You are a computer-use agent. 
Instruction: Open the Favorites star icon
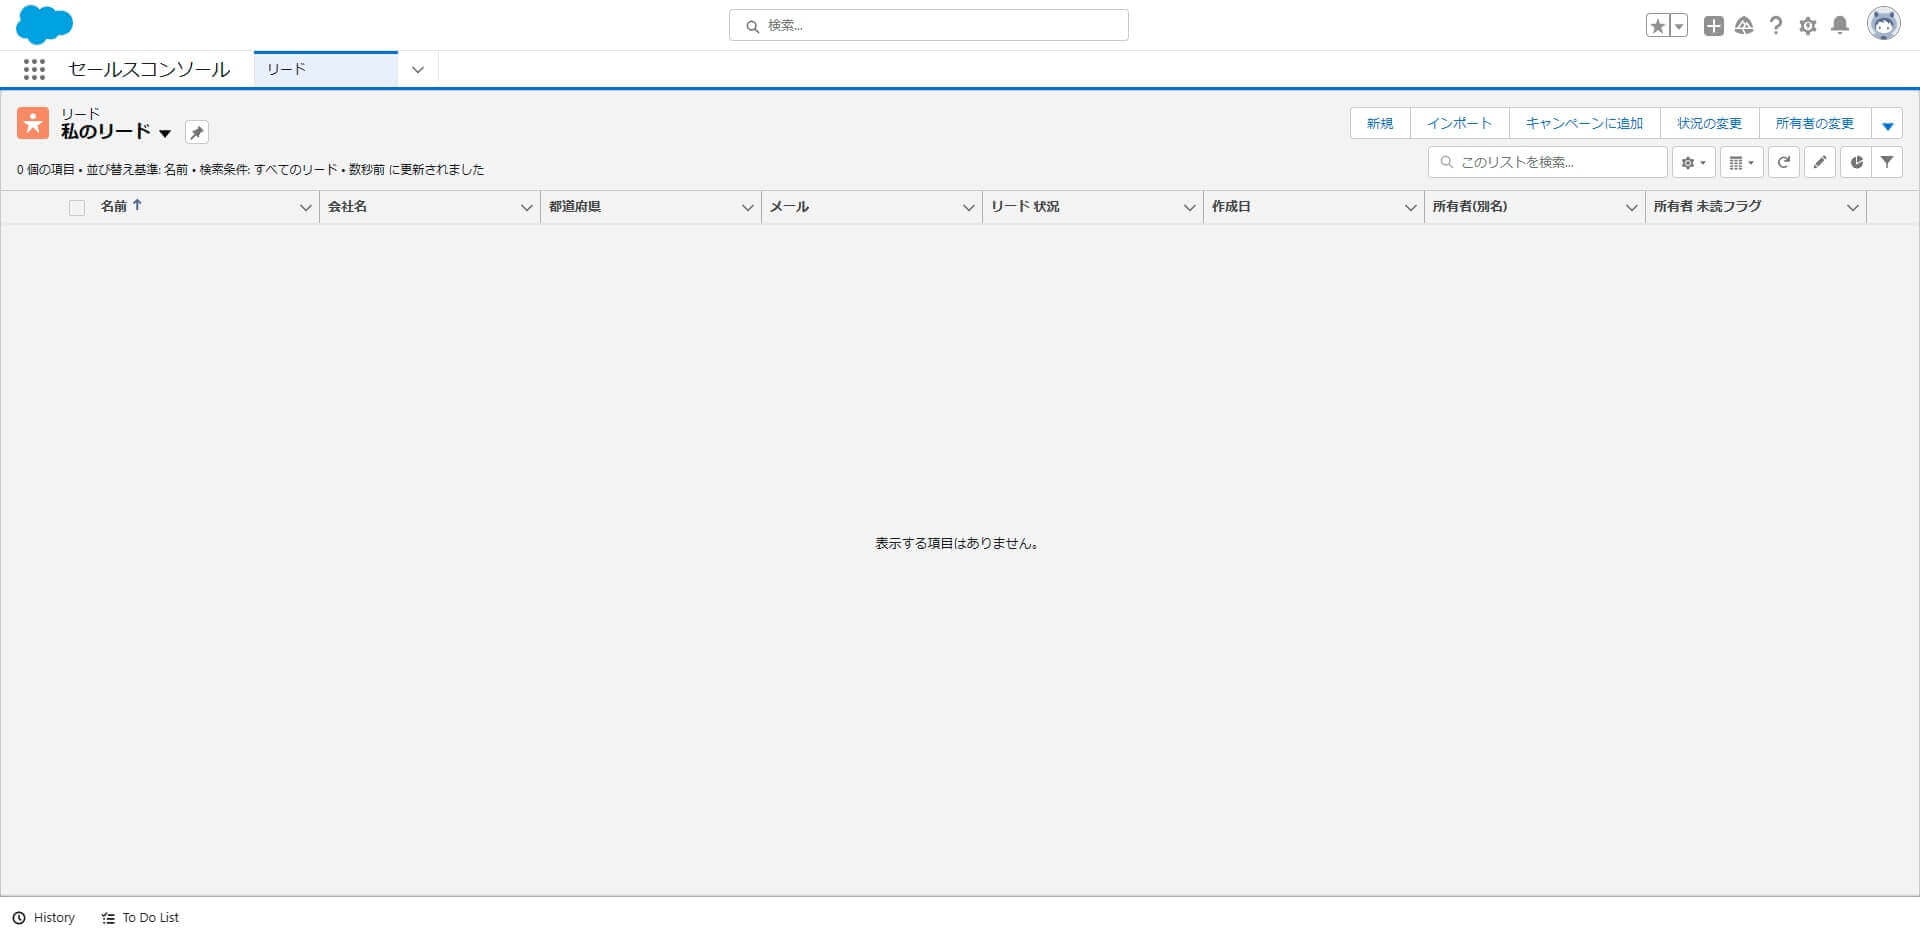[x=1657, y=26]
